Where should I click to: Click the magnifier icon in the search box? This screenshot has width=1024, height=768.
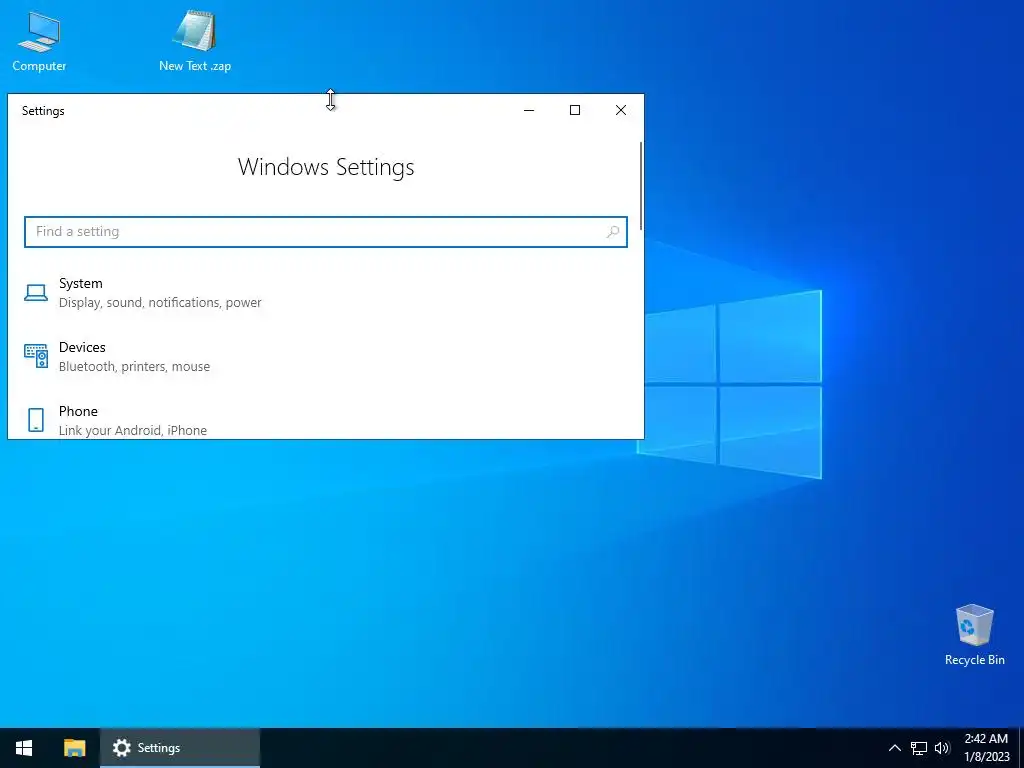[x=613, y=232]
